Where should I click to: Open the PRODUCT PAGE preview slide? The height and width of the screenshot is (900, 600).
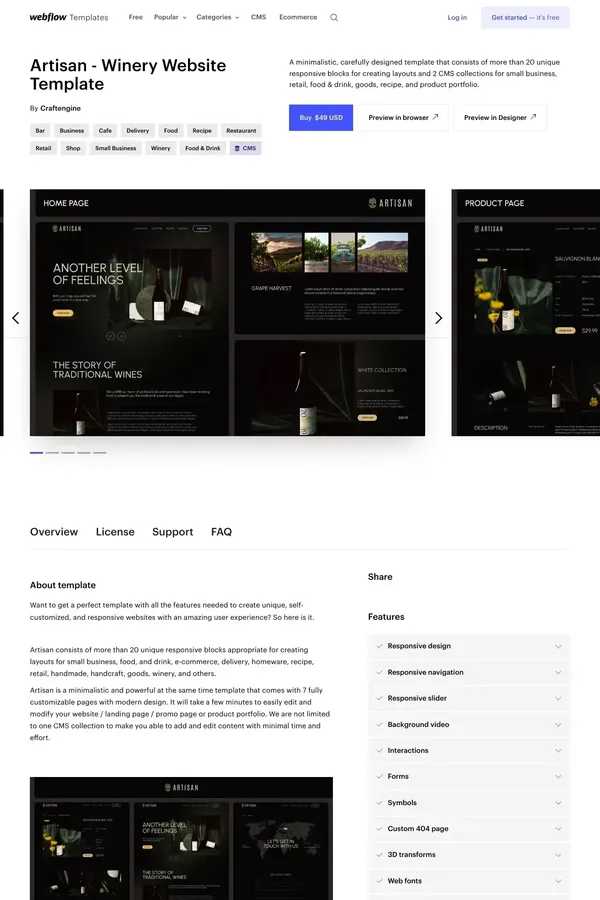click(526, 312)
